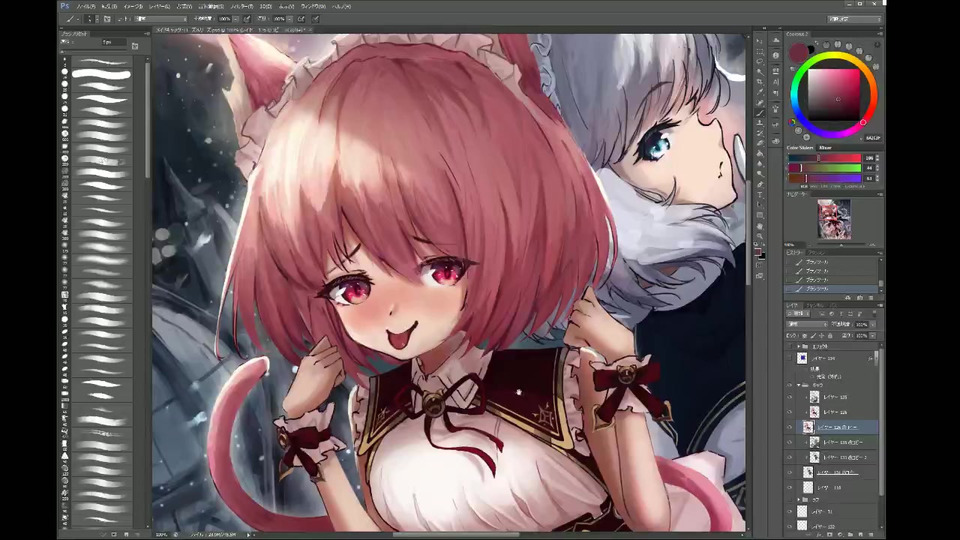Viewport: 960px width, 540px height.
Task: Enable pressure-controlled opacity in options bar
Action: click(246, 19)
